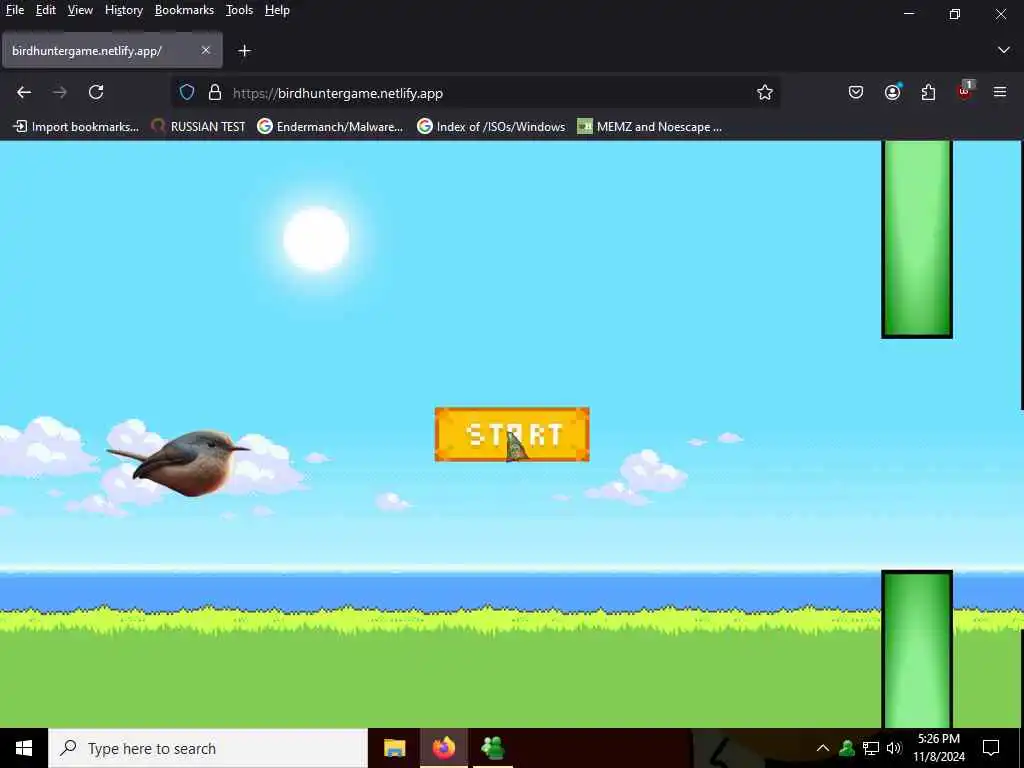Open green user tray icon
This screenshot has width=1024, height=768.
pyautogui.click(x=847, y=748)
